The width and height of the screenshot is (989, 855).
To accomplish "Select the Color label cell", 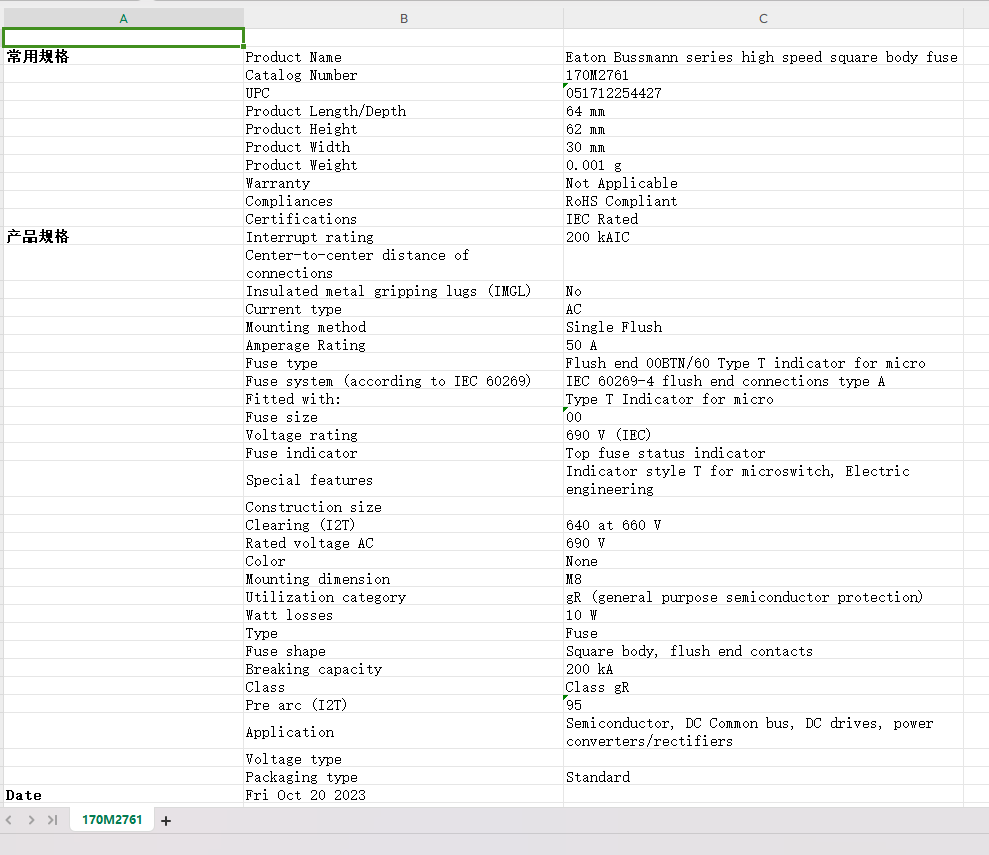I will point(404,561).
